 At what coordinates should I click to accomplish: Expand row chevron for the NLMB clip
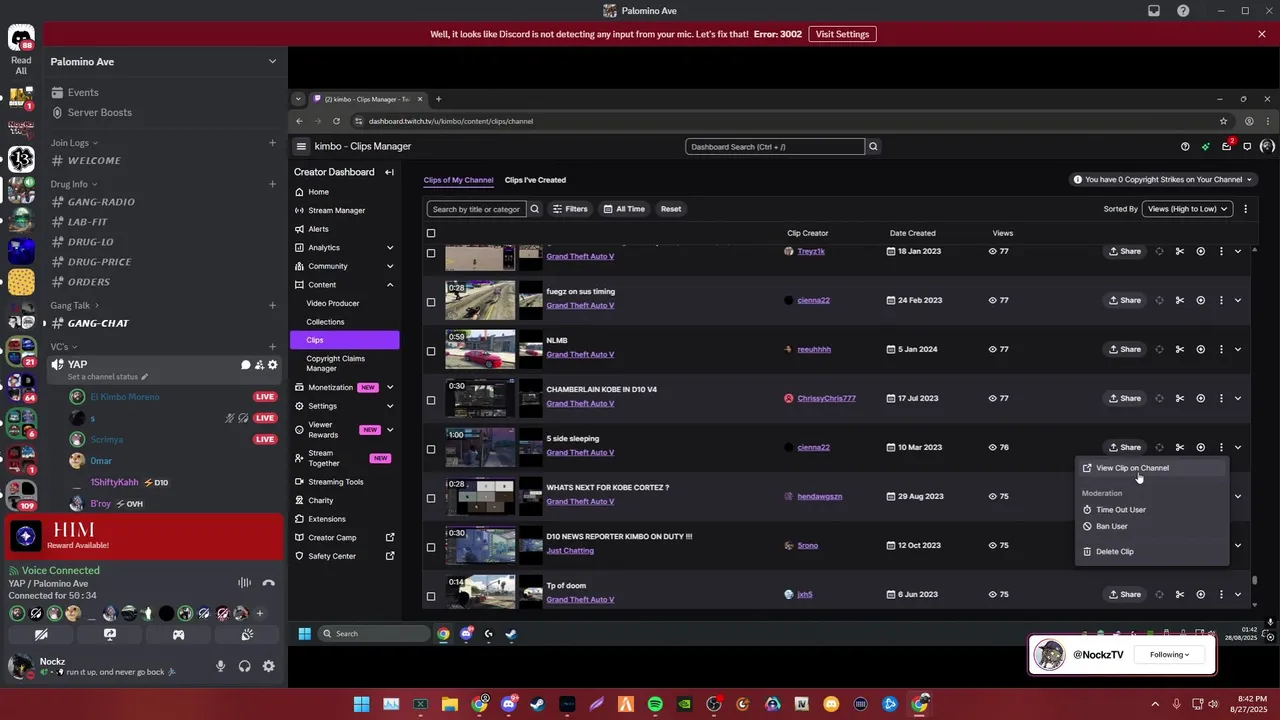[x=1238, y=349]
